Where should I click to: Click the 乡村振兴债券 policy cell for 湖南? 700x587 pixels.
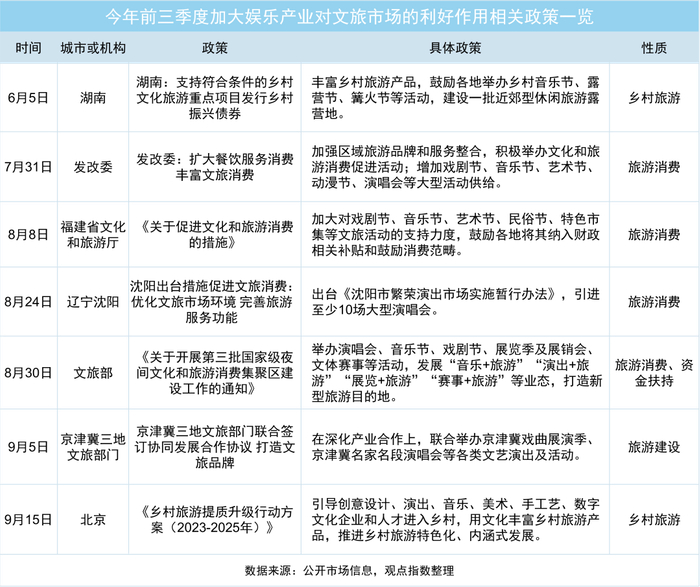(215, 98)
